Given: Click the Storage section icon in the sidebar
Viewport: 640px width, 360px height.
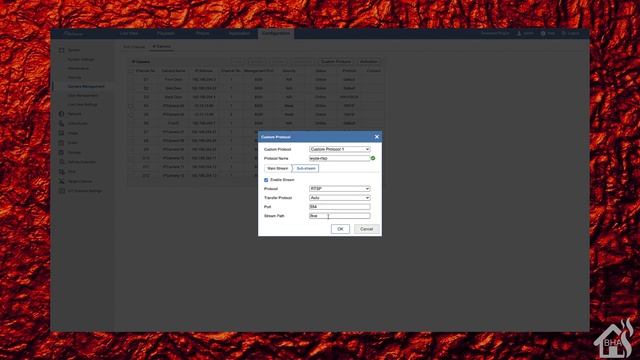Looking at the screenshot, I should pos(61,152).
